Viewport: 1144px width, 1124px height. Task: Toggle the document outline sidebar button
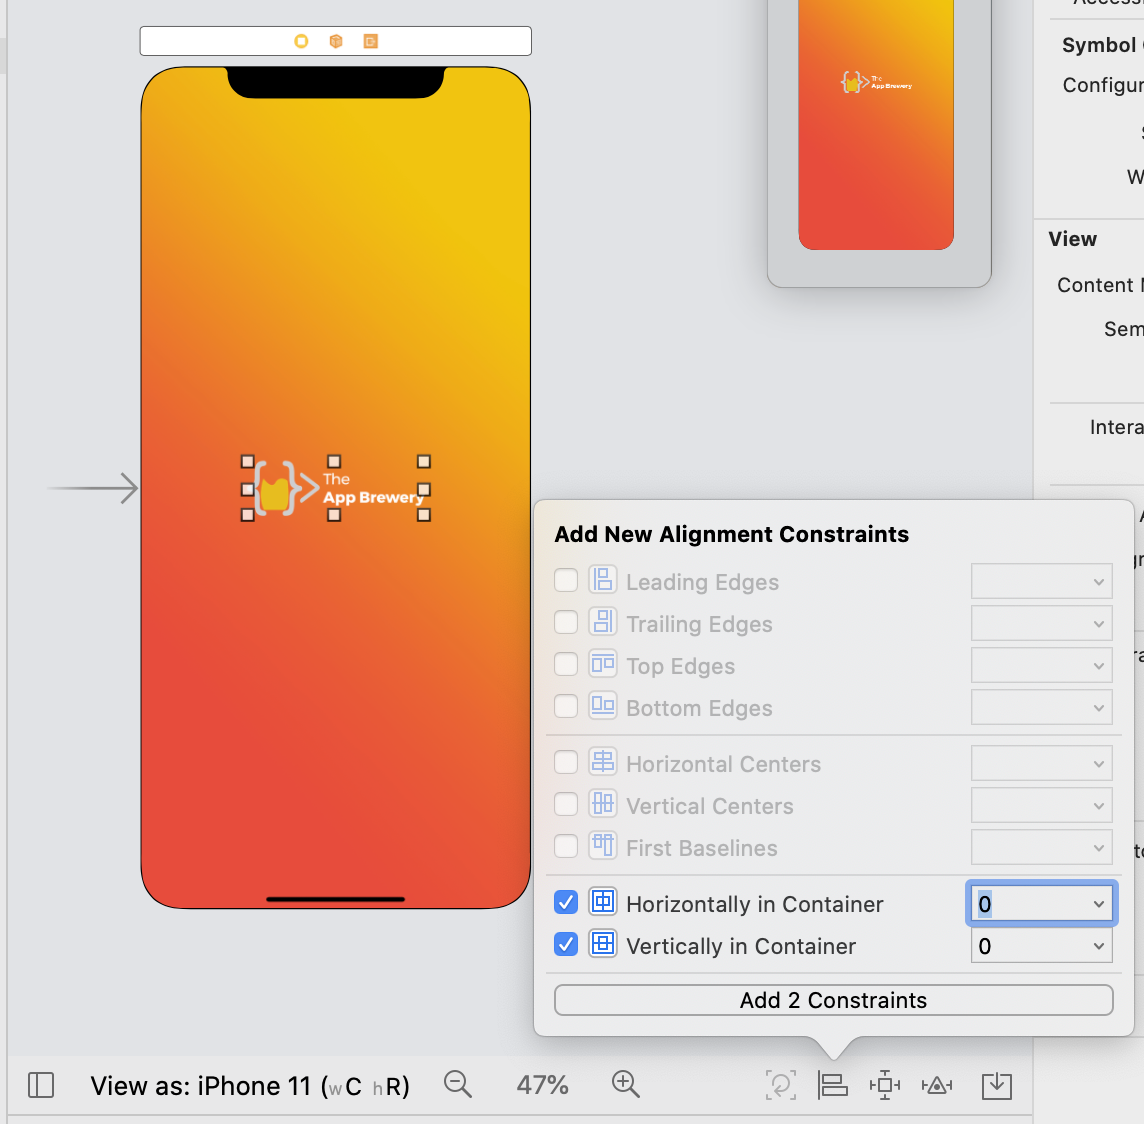coord(41,1085)
